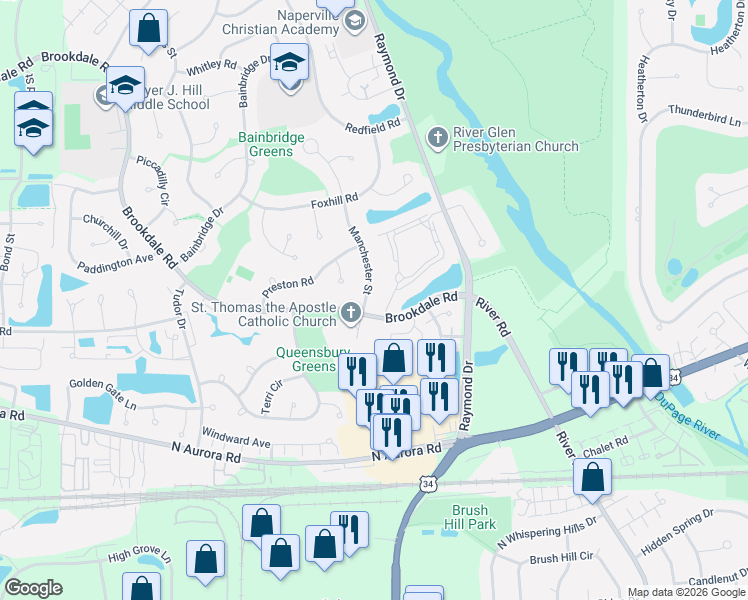Open St. Thomas the Apostle Catholic Church pin
Image resolution: width=748 pixels, height=600 pixels.
[x=351, y=314]
